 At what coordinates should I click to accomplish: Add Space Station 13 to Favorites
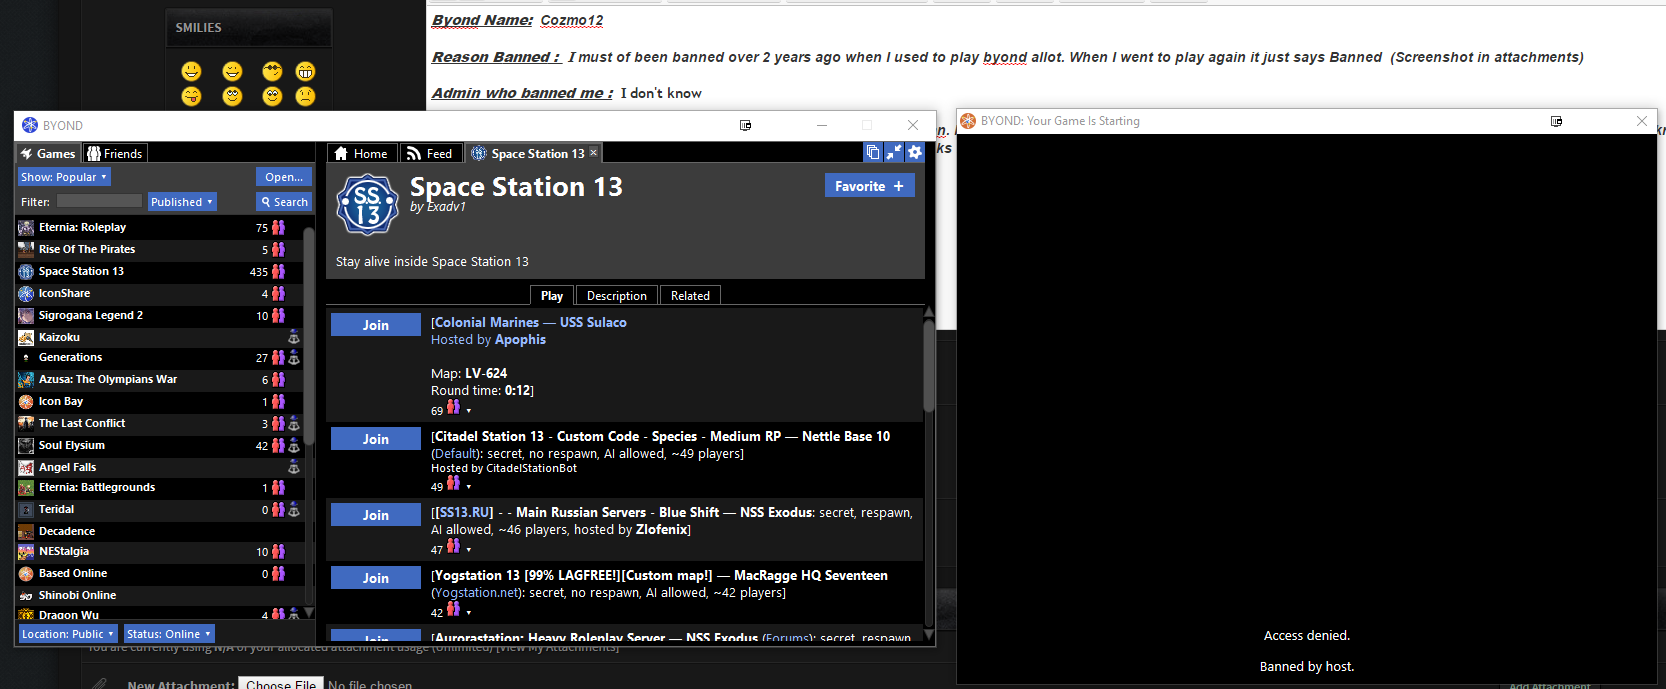coord(869,186)
